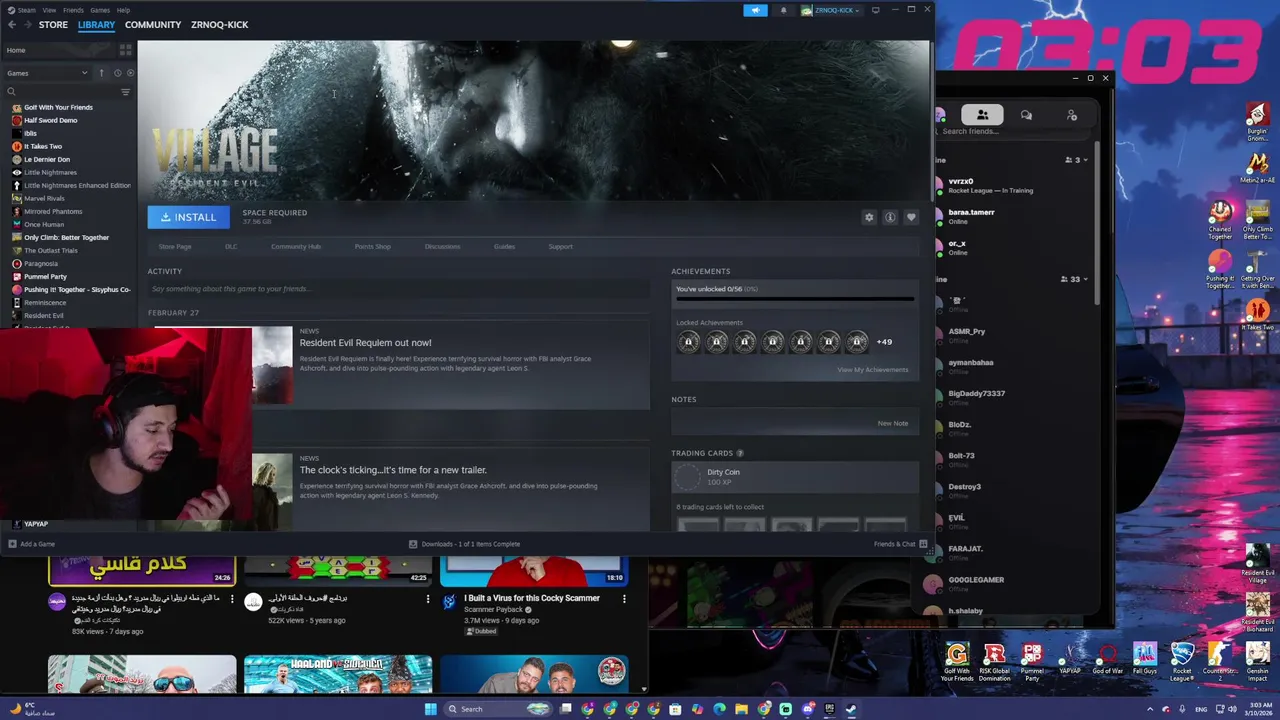Open options menu for Cocky Scammer video
The image size is (1280, 720).
624,599
